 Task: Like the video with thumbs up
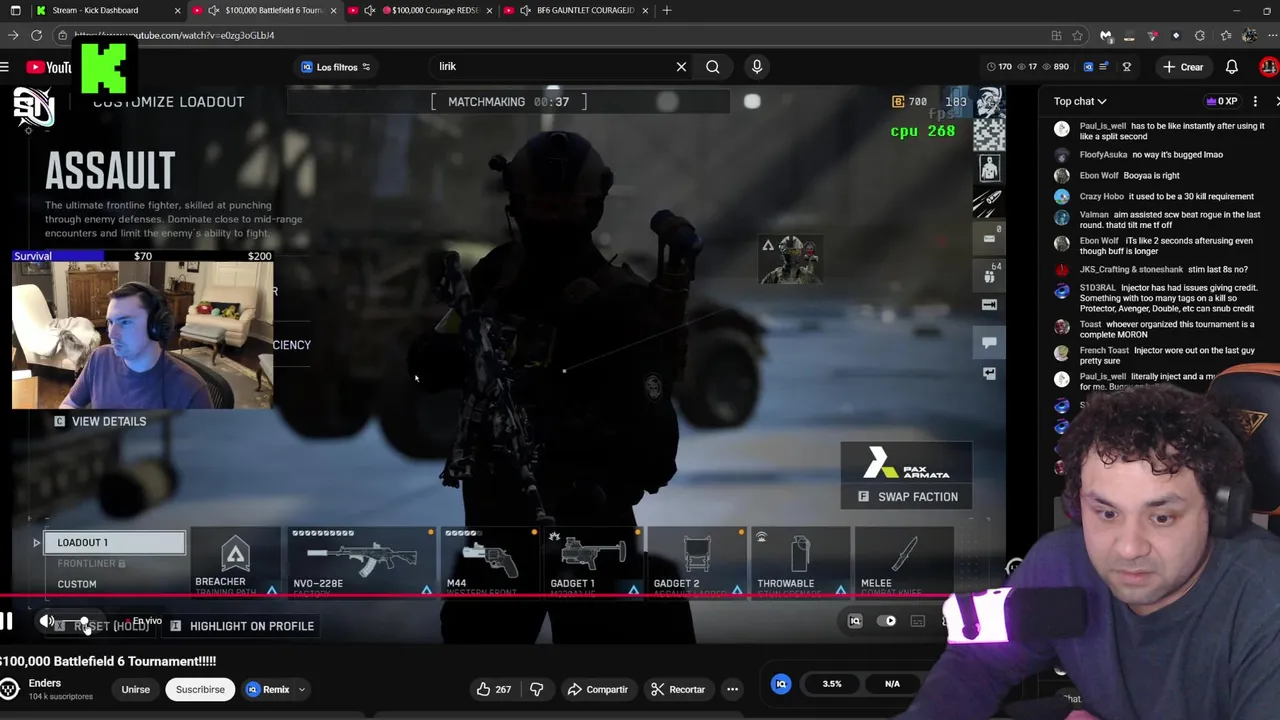(493, 689)
